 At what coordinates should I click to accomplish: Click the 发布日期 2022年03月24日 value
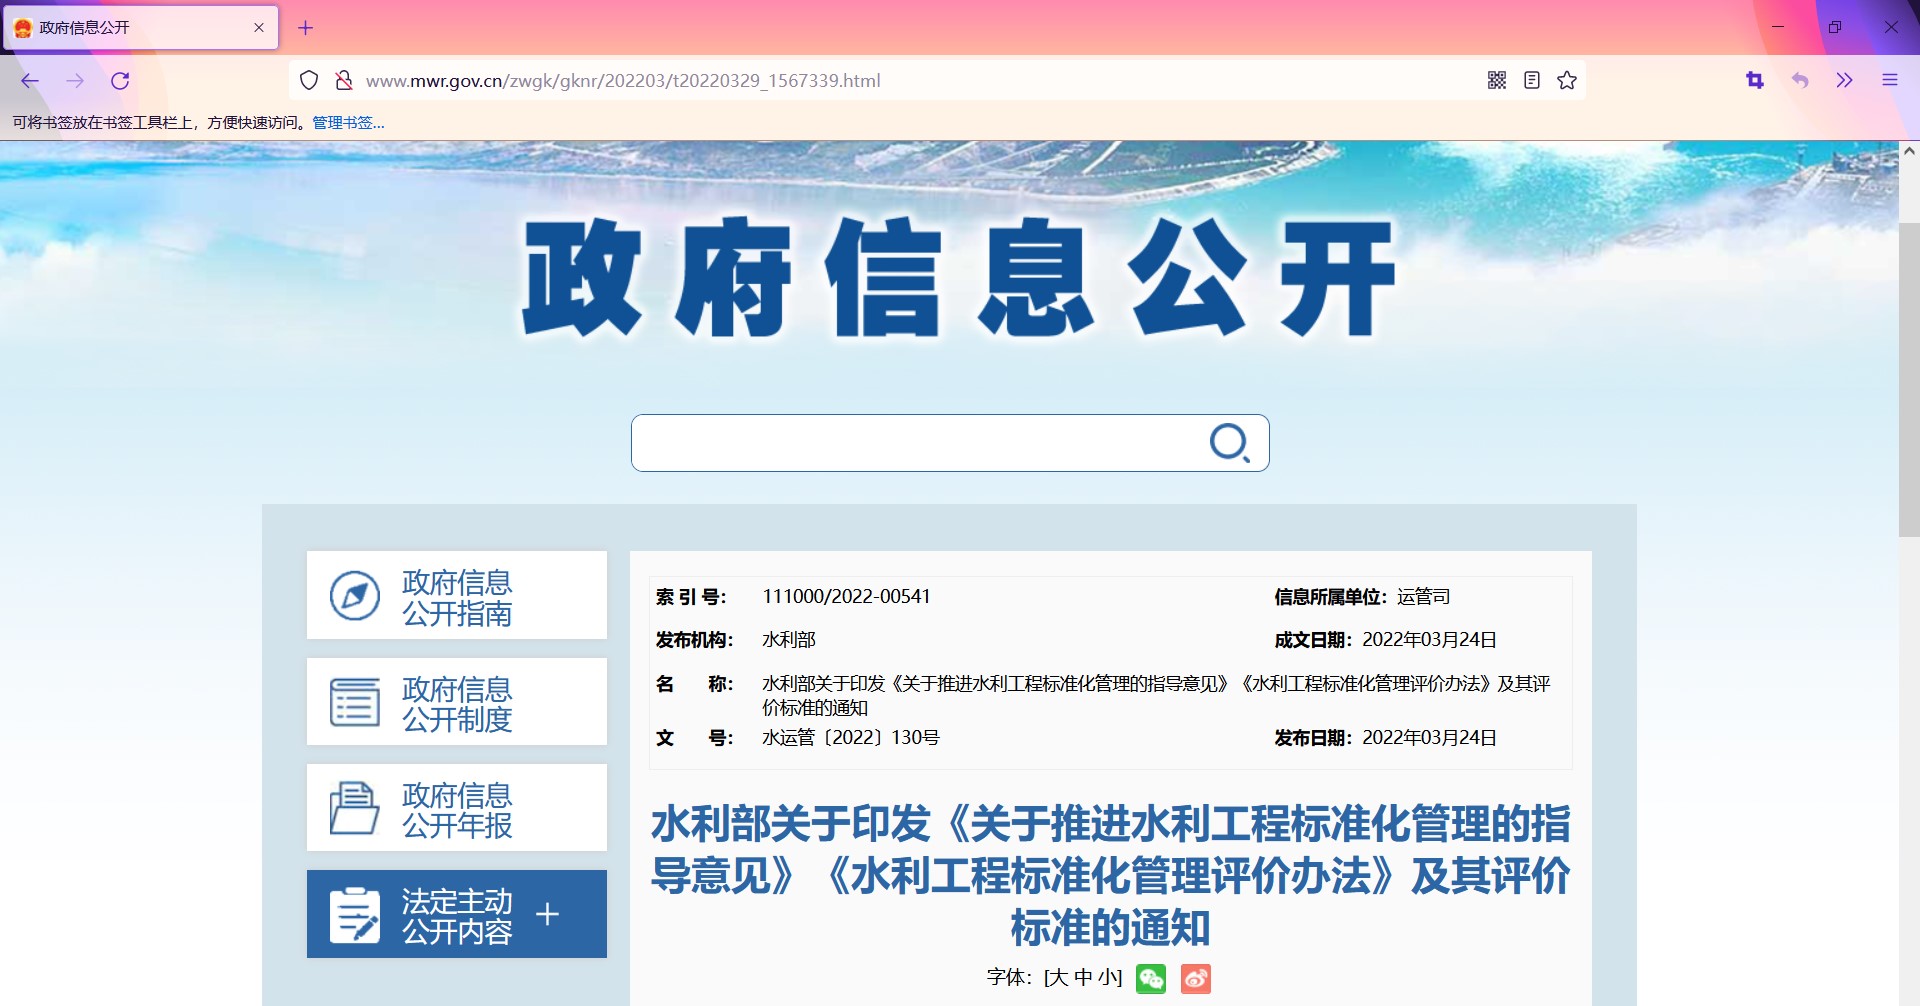[x=1429, y=738]
